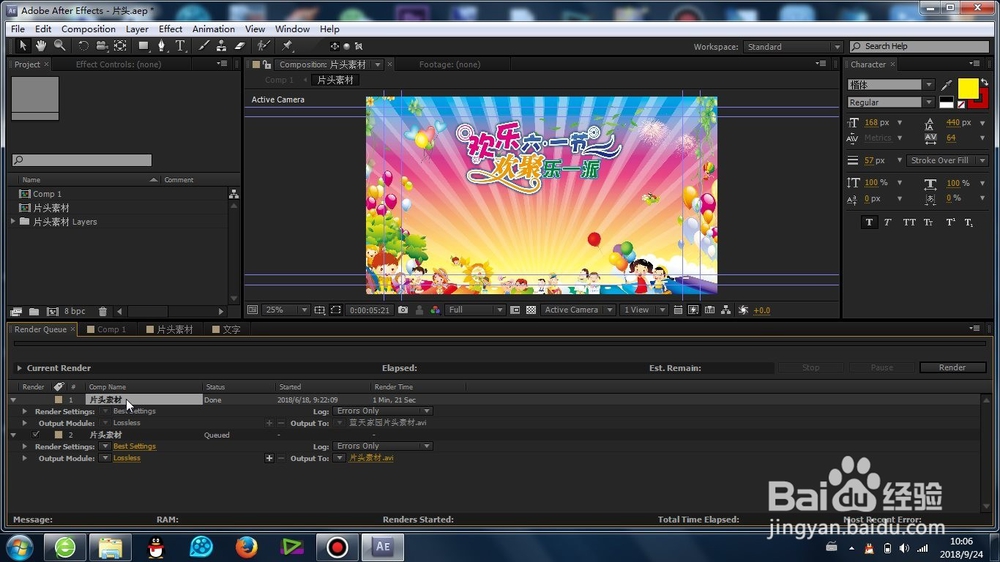The height and width of the screenshot is (562, 1000).
Task: Swap fill and stroke colors
Action: [985, 82]
